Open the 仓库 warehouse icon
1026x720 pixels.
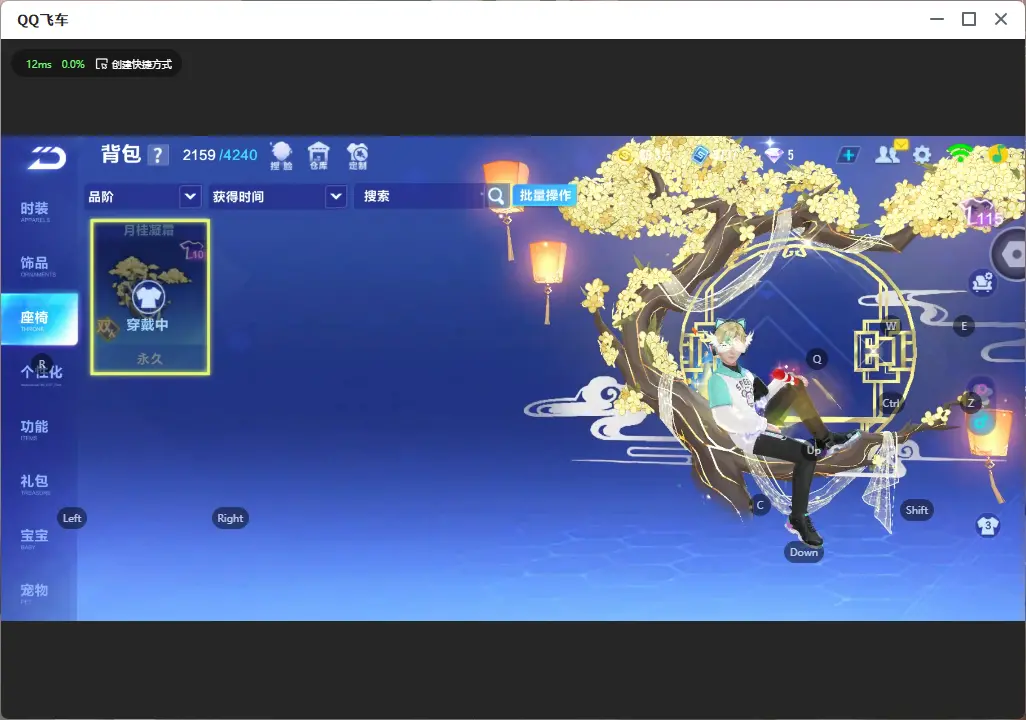[x=319, y=156]
